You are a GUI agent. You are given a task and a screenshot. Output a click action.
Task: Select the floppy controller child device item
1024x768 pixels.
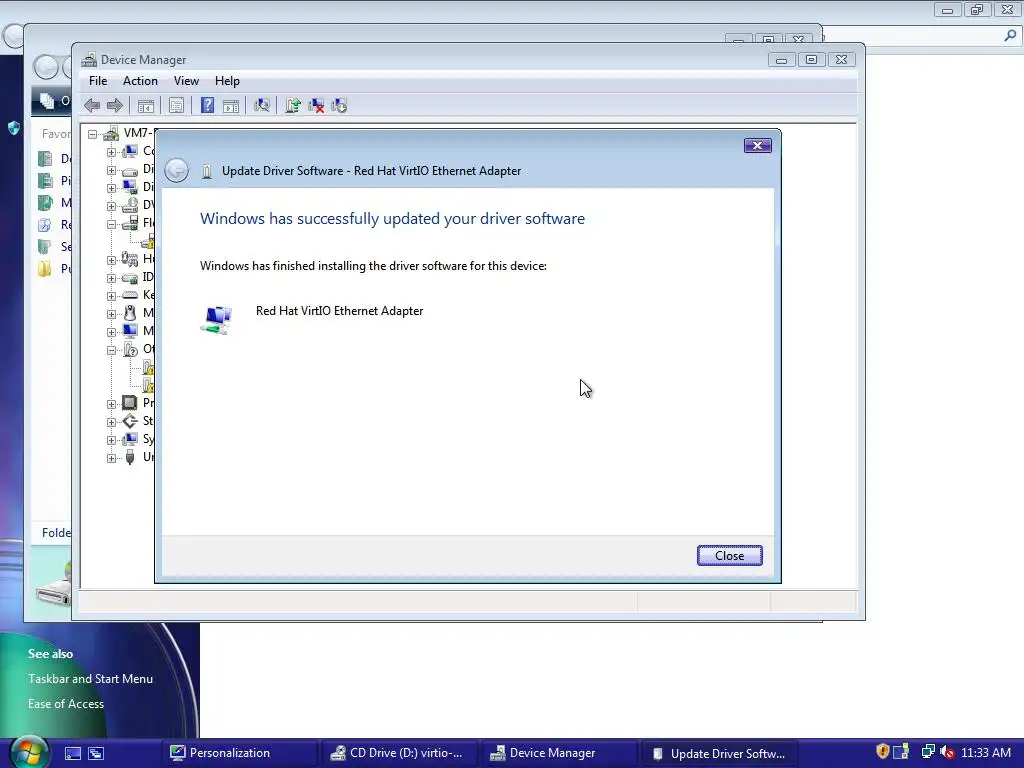[148, 242]
